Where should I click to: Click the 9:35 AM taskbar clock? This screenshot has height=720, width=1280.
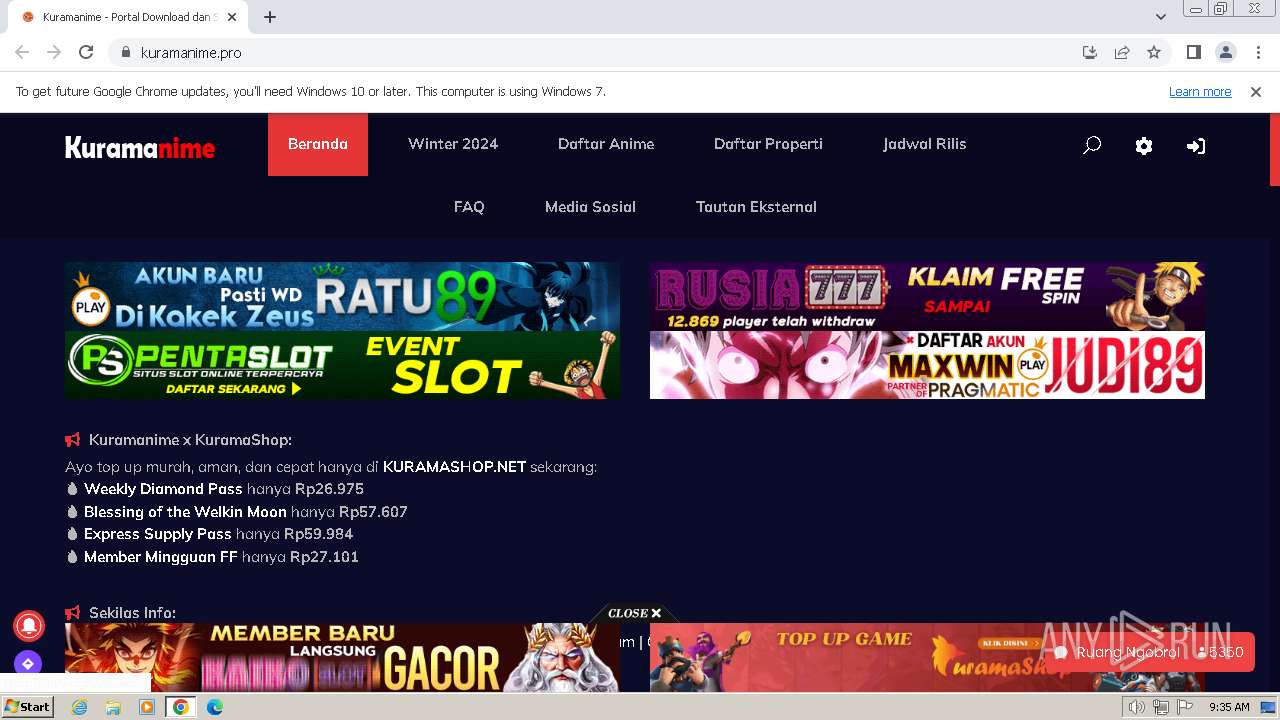coord(1229,707)
